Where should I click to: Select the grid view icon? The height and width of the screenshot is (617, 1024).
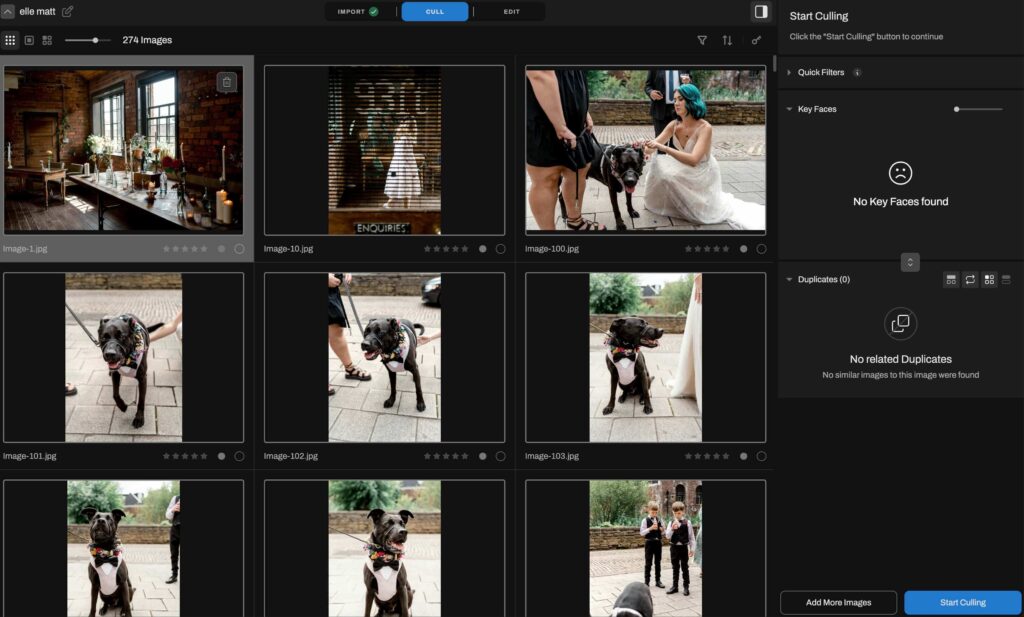click(10, 40)
